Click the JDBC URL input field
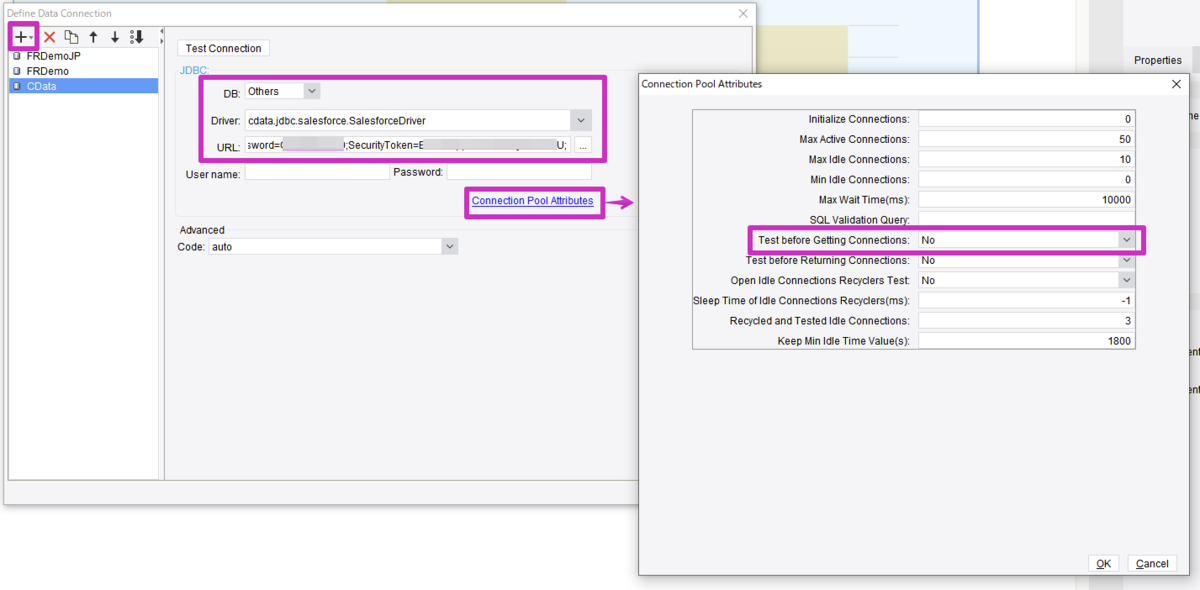Viewport: 1200px width, 590px height. coord(407,145)
